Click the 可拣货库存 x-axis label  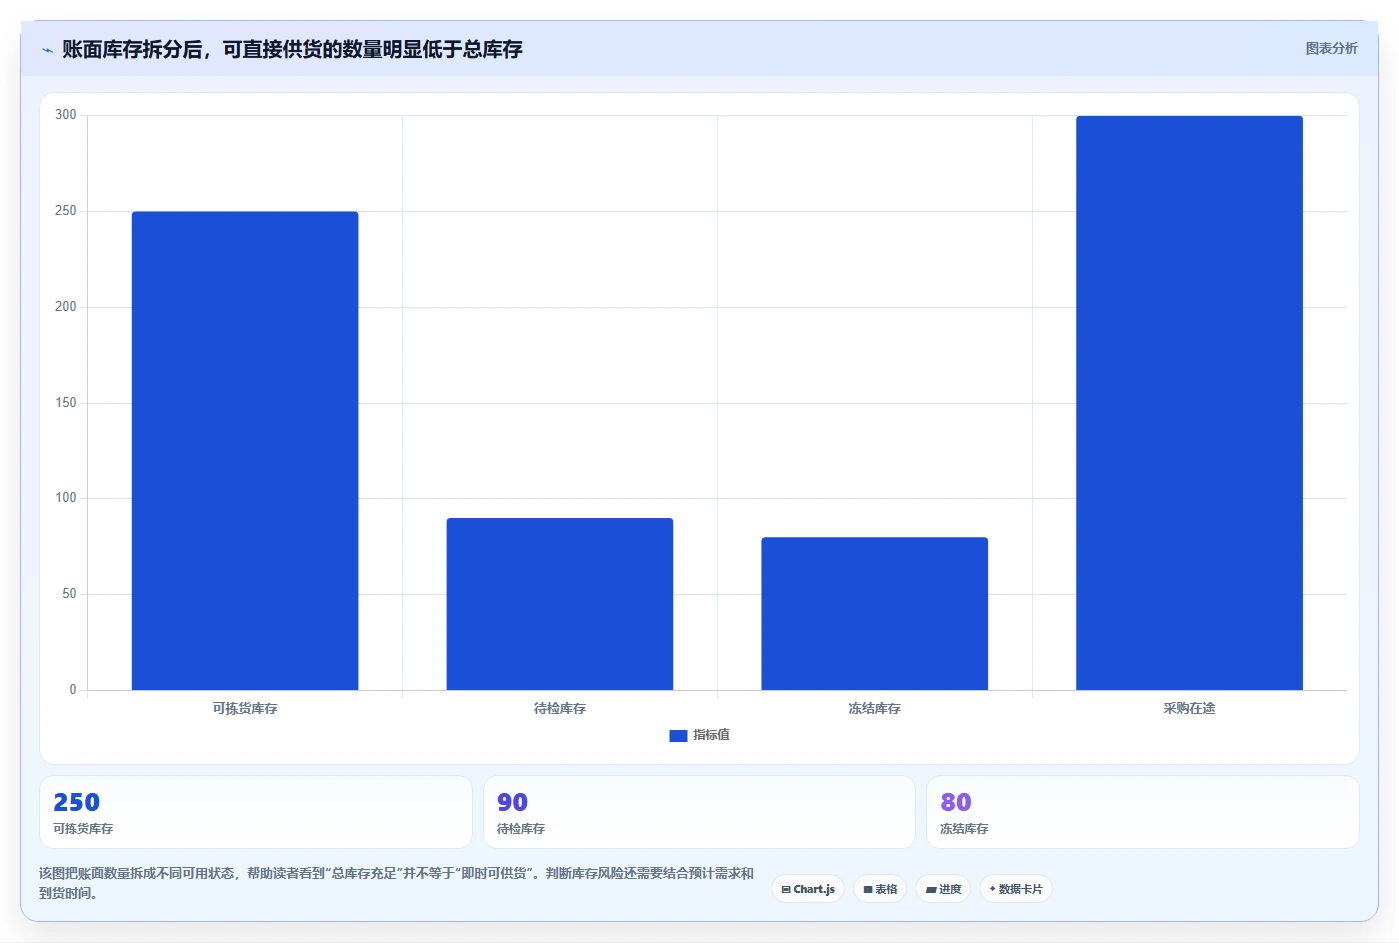pos(245,708)
